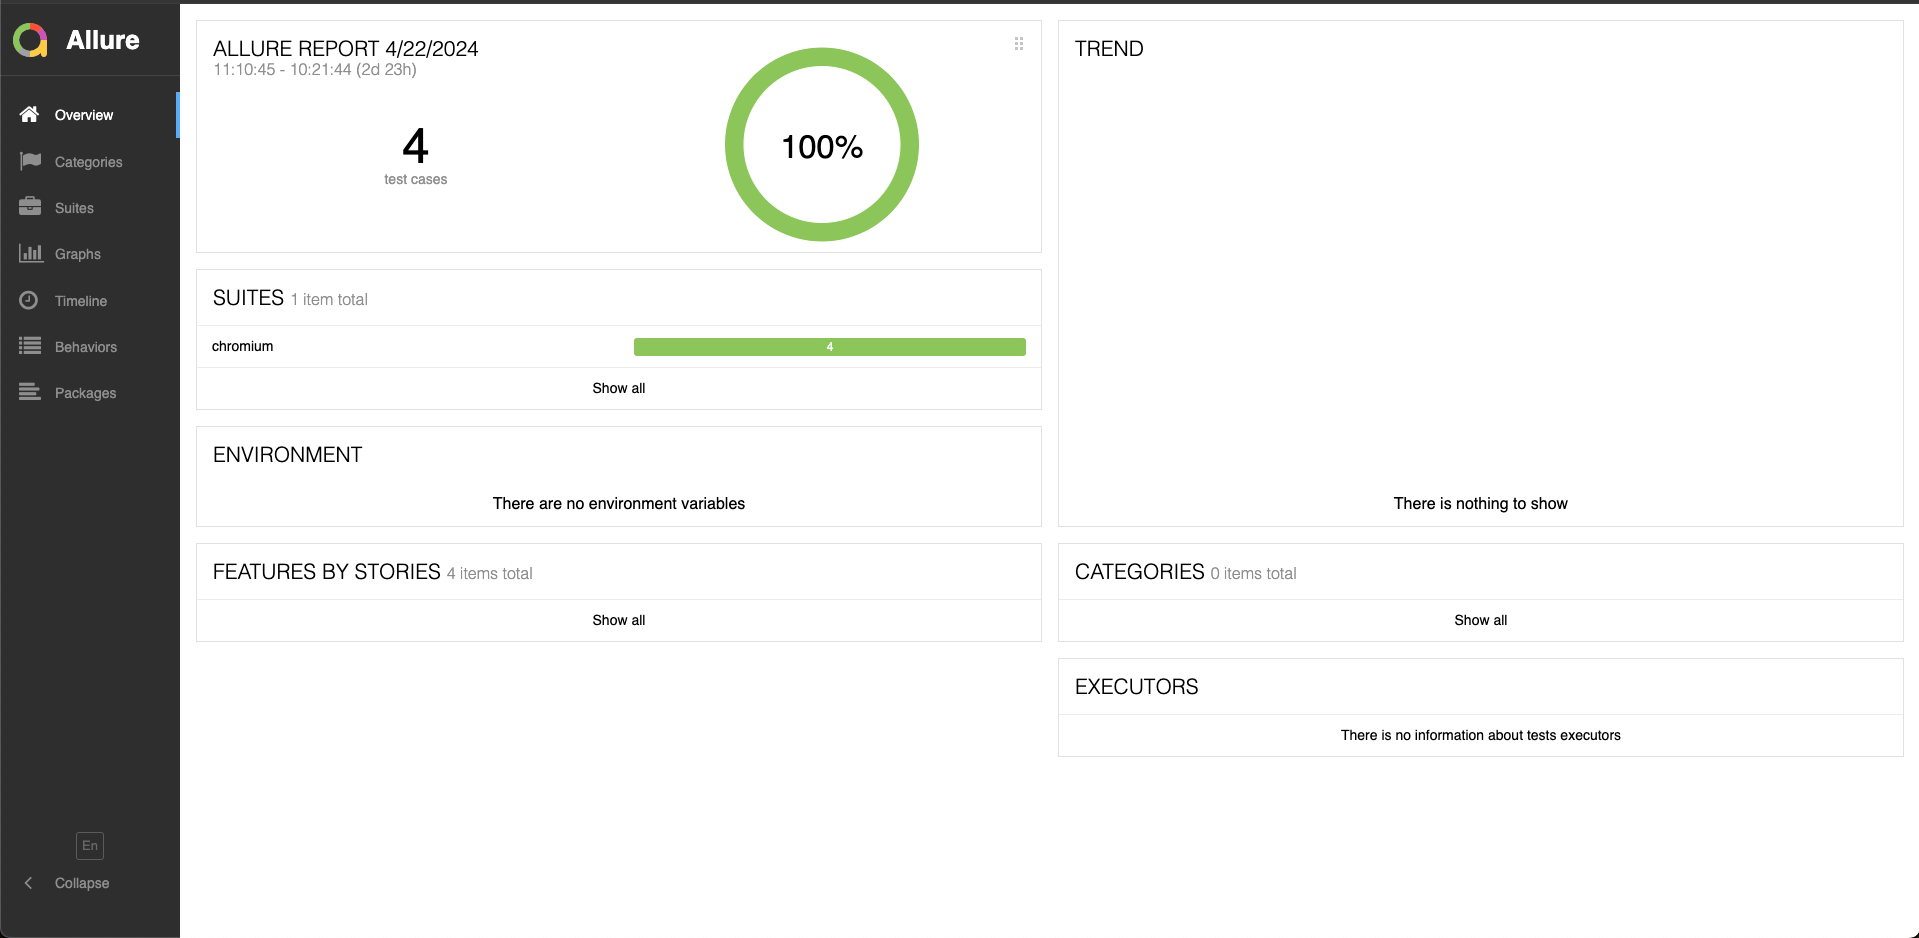Show all entries in the Categories widget

[x=1480, y=620]
